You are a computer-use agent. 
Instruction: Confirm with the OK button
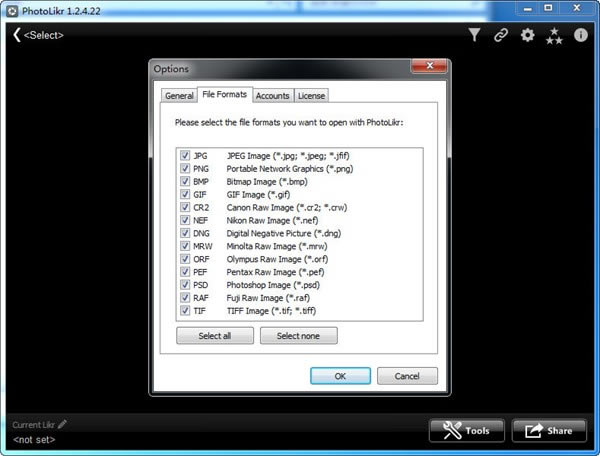(340, 376)
